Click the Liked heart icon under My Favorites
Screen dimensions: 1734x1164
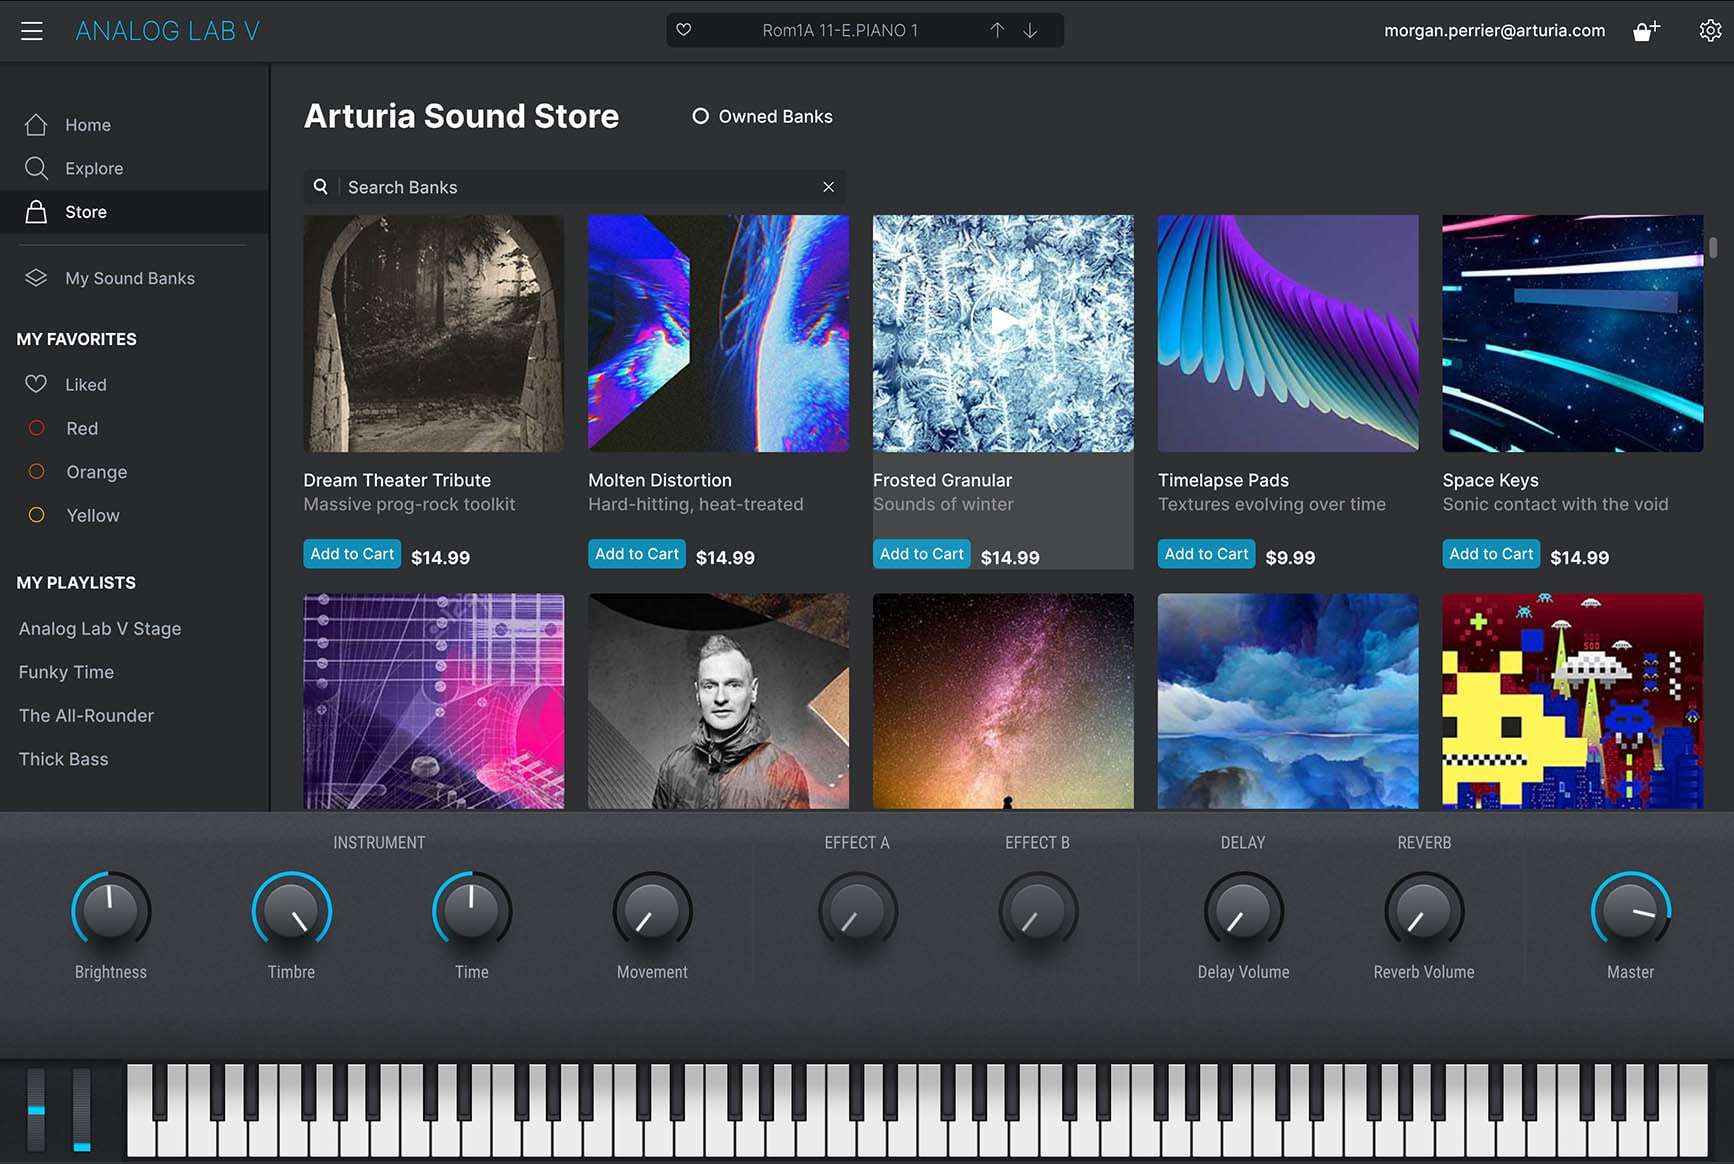tap(36, 383)
